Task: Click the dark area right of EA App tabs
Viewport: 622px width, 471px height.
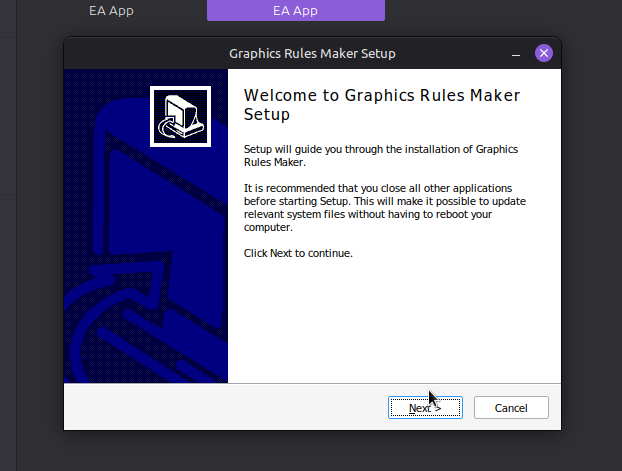Action: coord(500,11)
